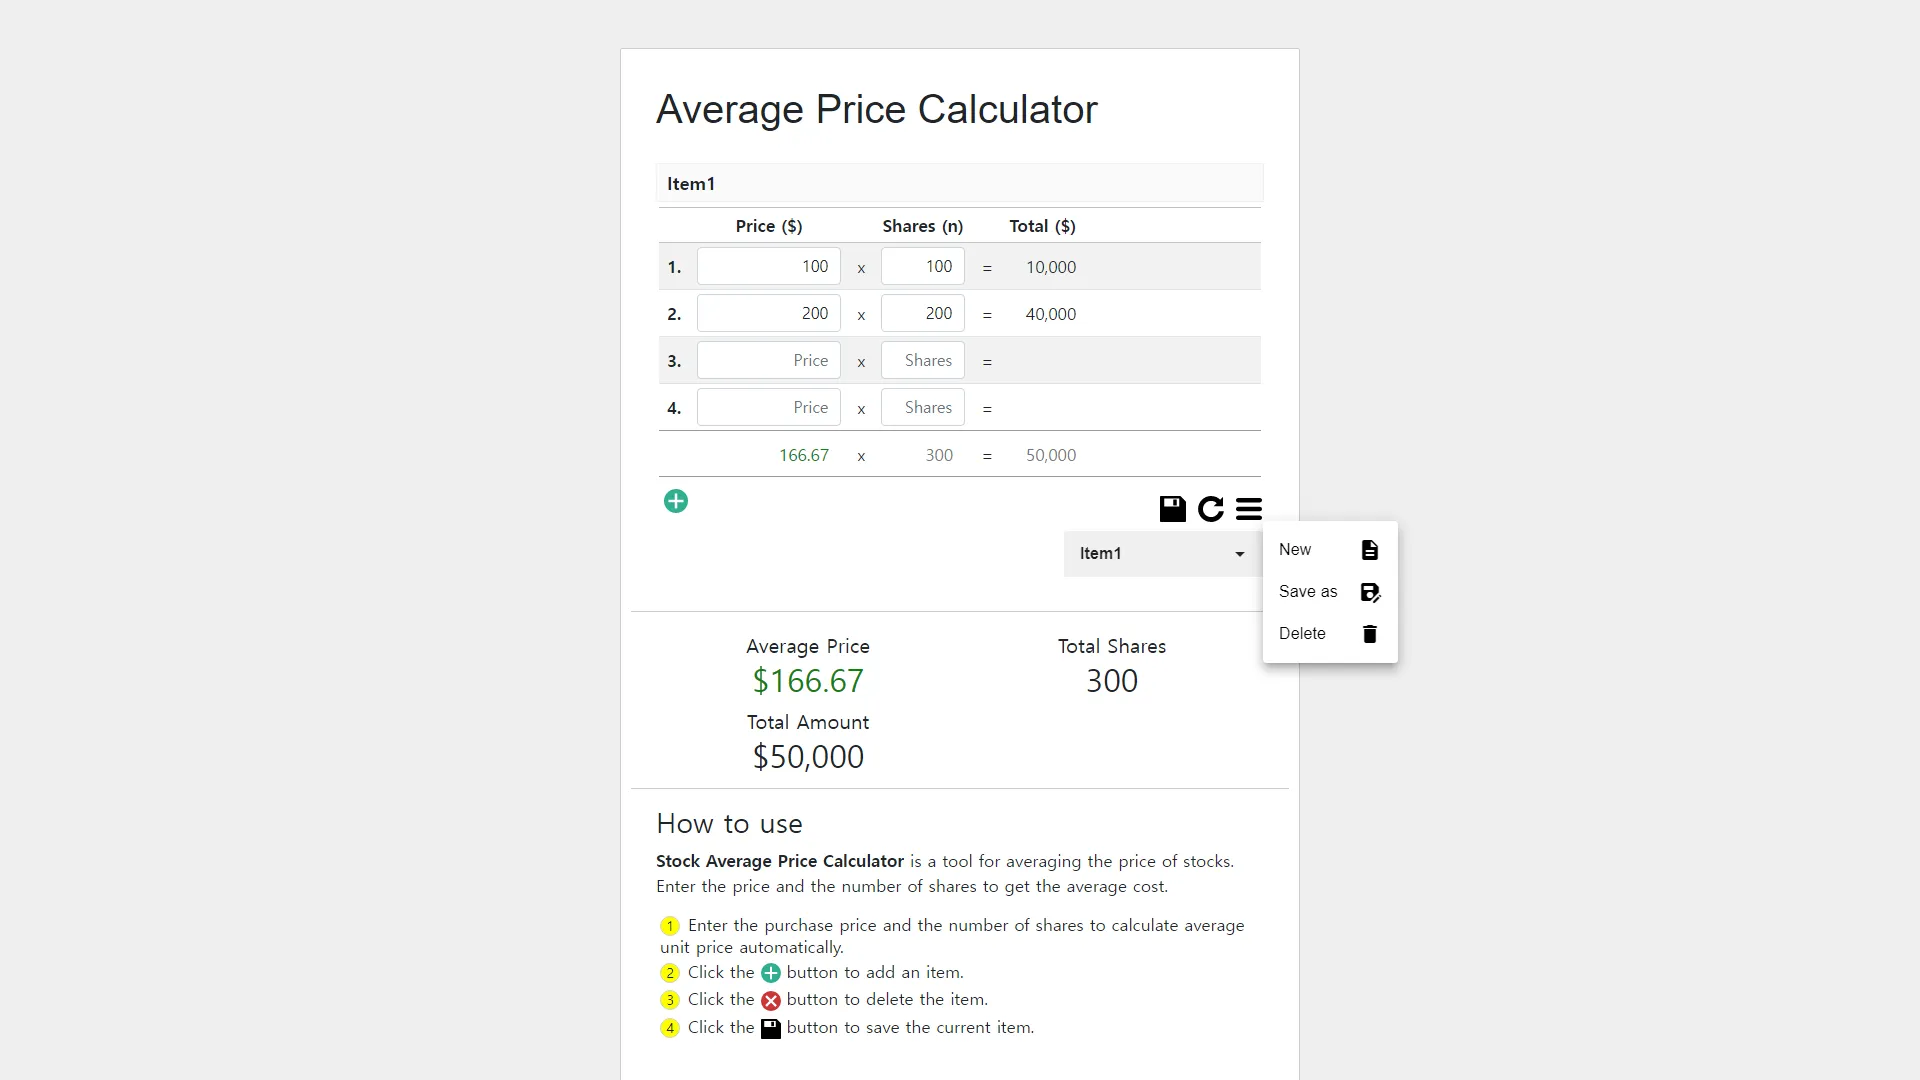Click the green plus add-row icon
1920x1080 pixels.
[x=676, y=501]
